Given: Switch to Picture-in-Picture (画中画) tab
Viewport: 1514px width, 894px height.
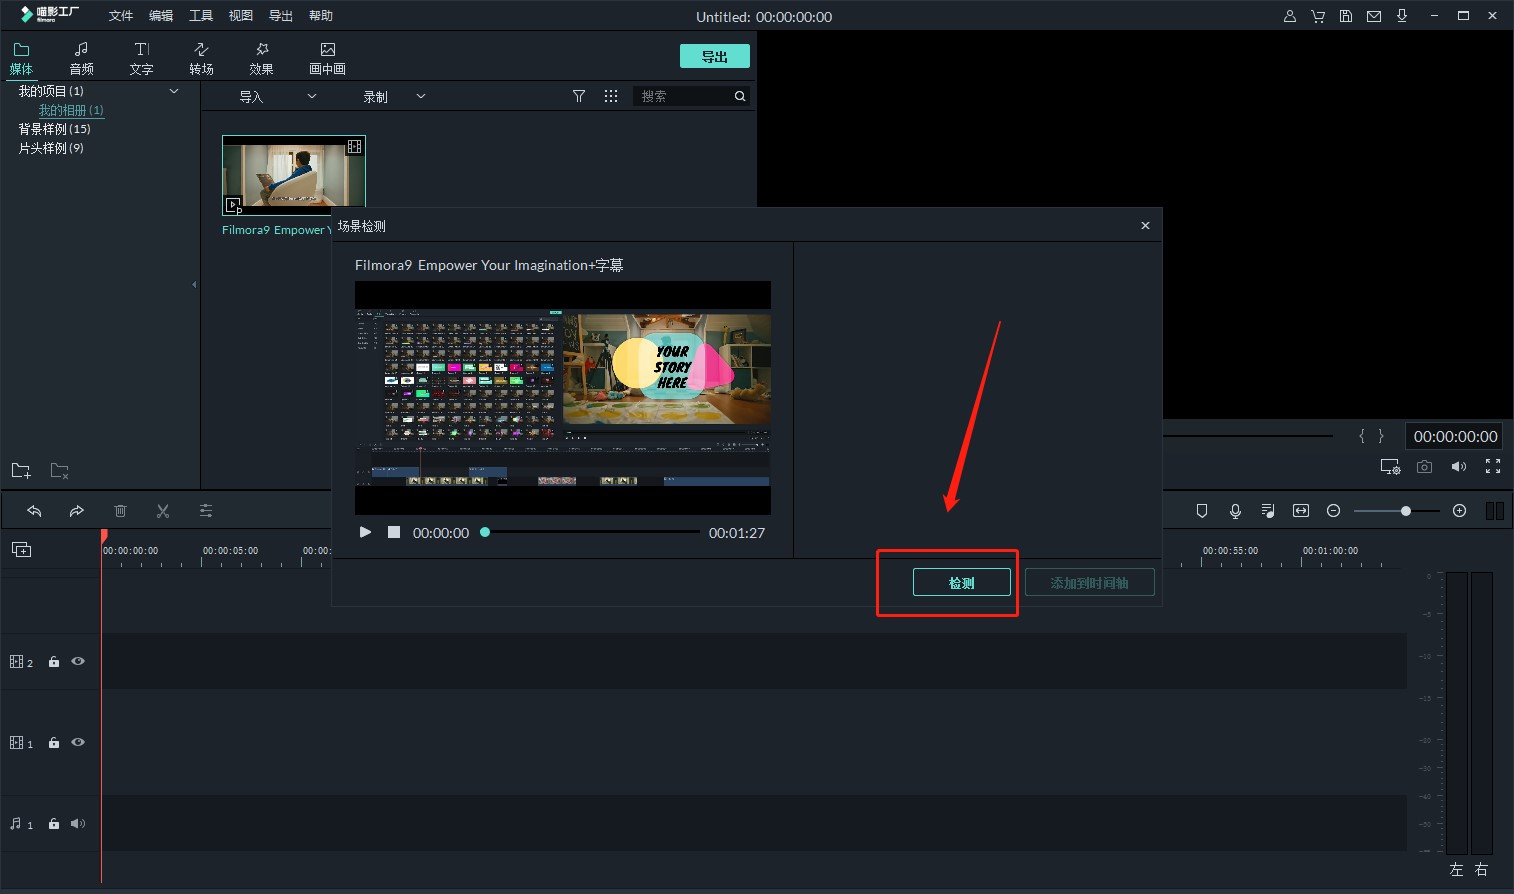Looking at the screenshot, I should click(327, 58).
